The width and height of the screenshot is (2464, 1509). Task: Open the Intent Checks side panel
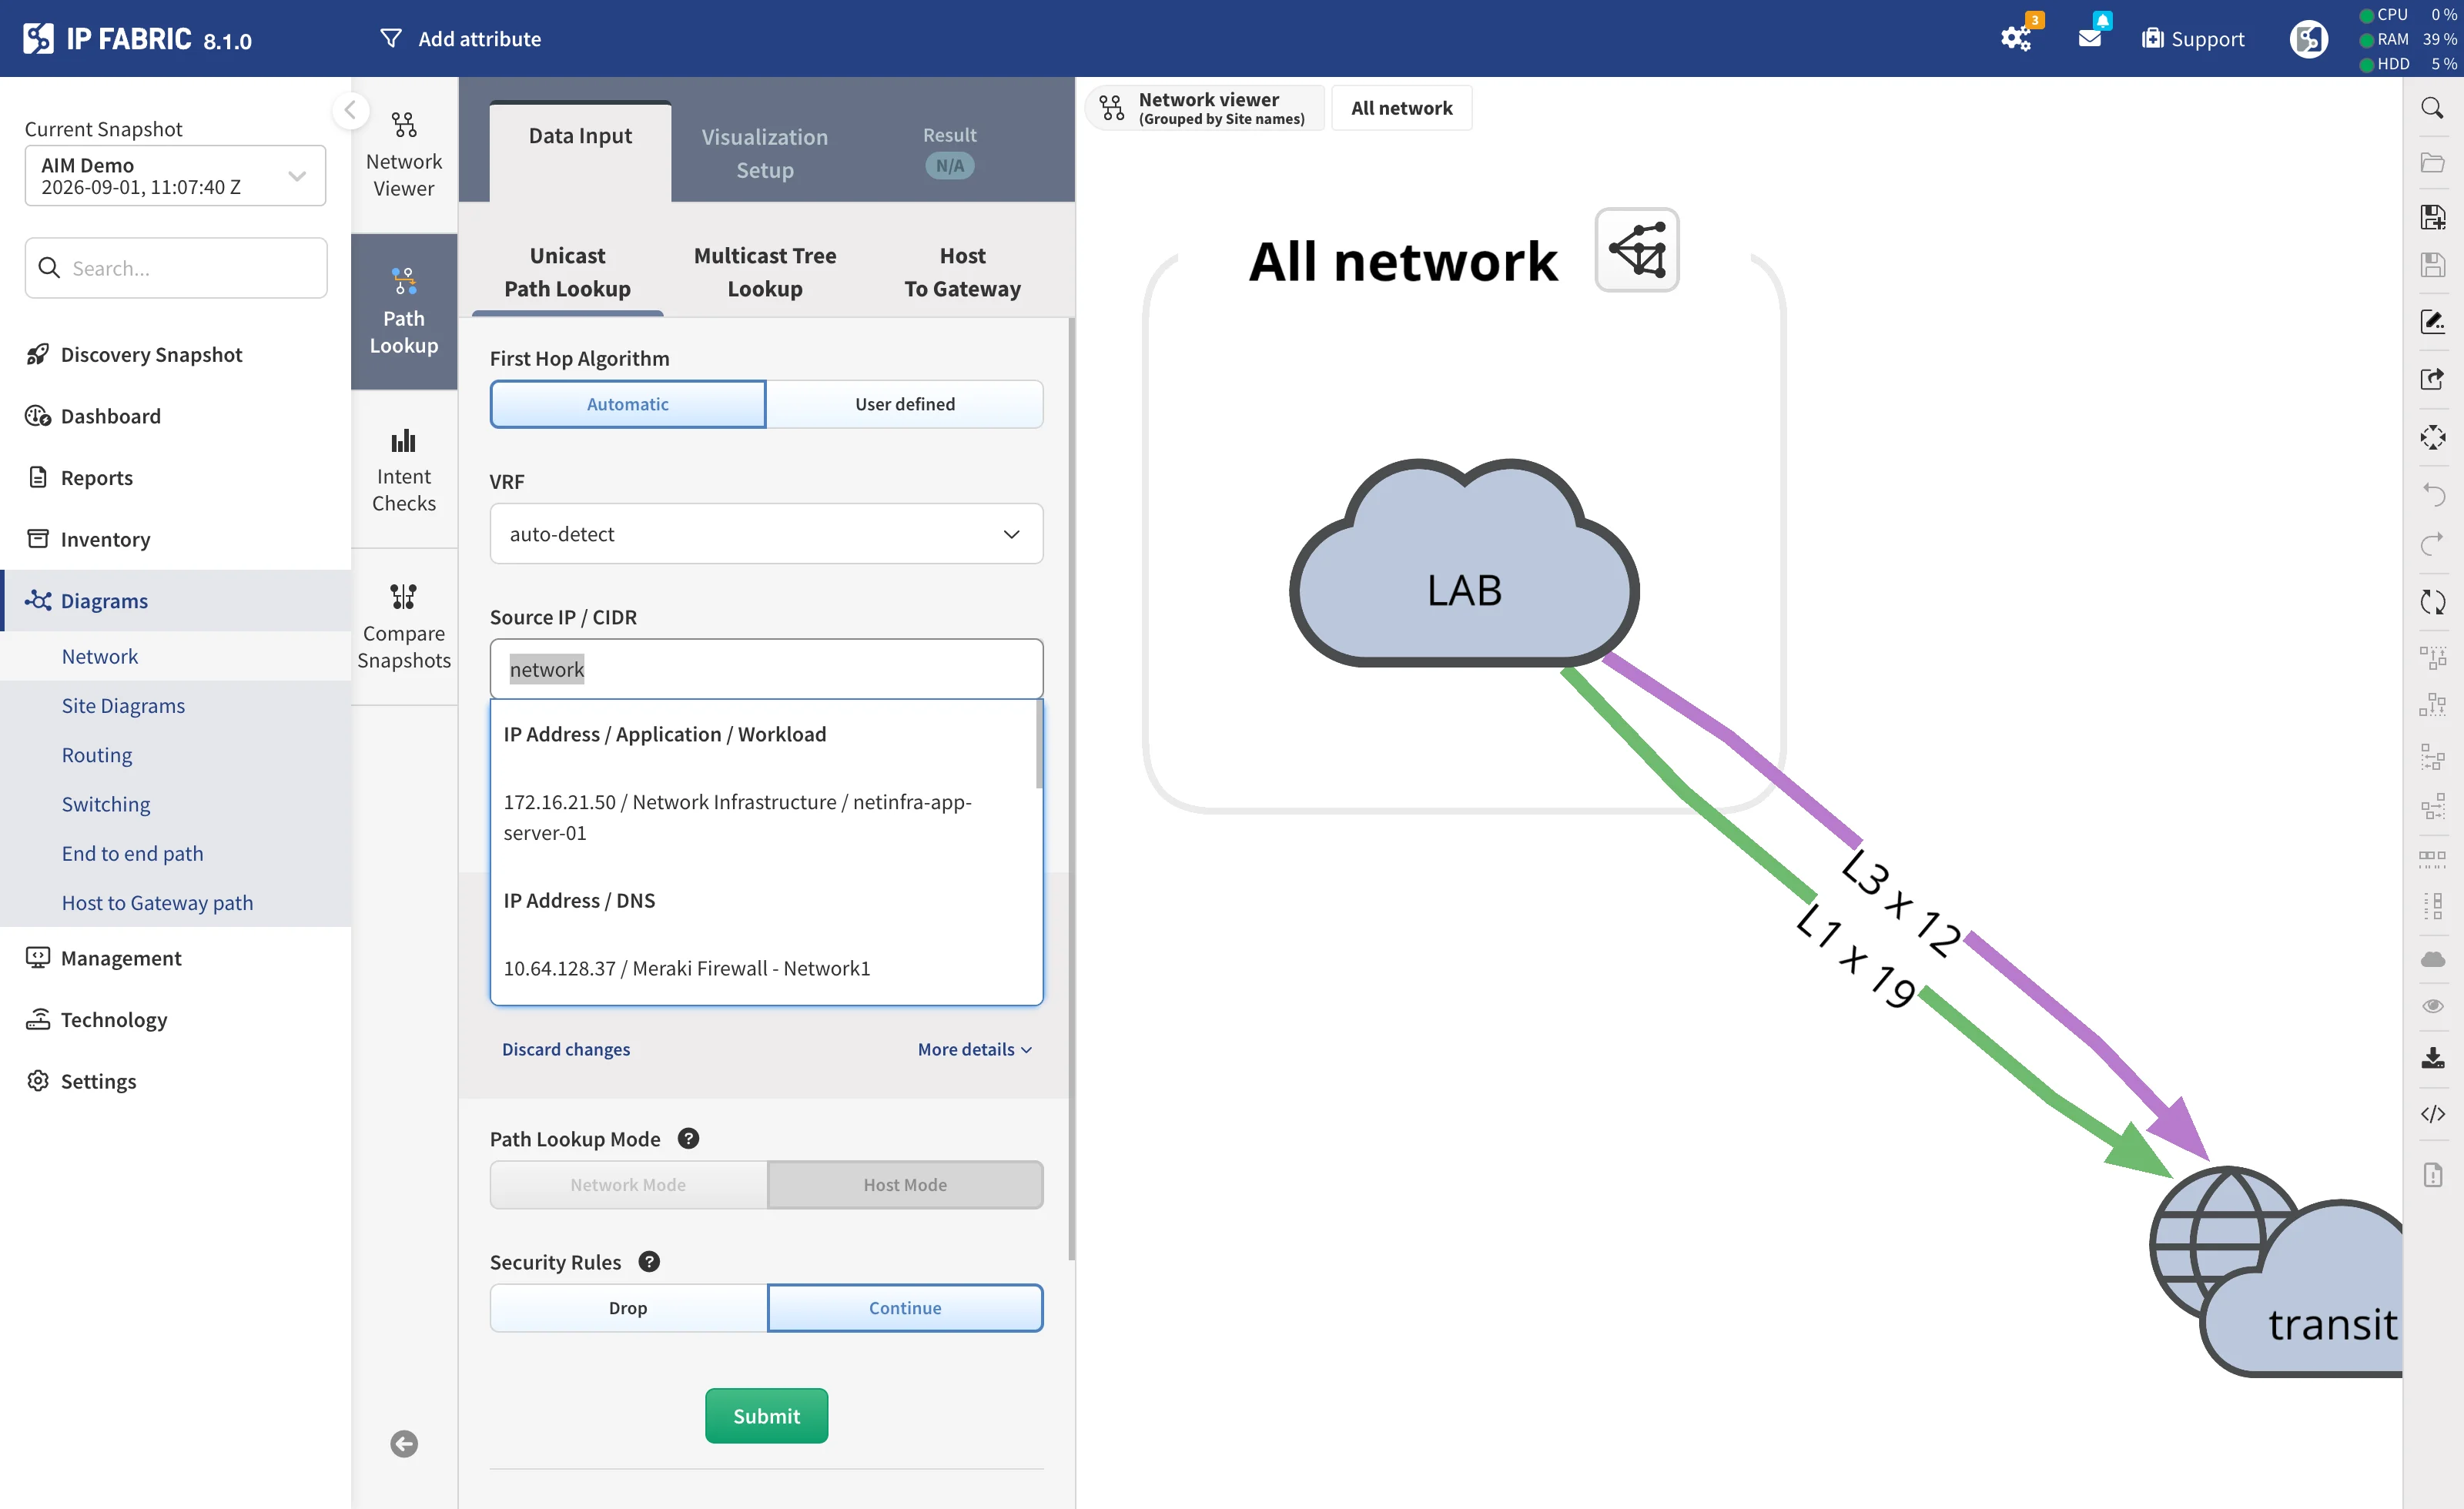tap(404, 469)
